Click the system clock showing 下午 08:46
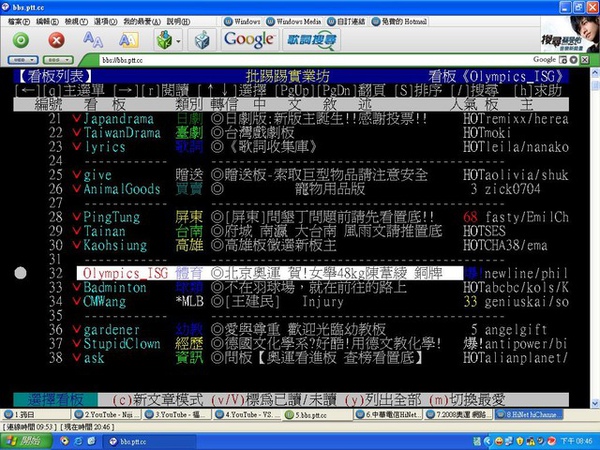The width and height of the screenshot is (600, 450). coord(577,442)
